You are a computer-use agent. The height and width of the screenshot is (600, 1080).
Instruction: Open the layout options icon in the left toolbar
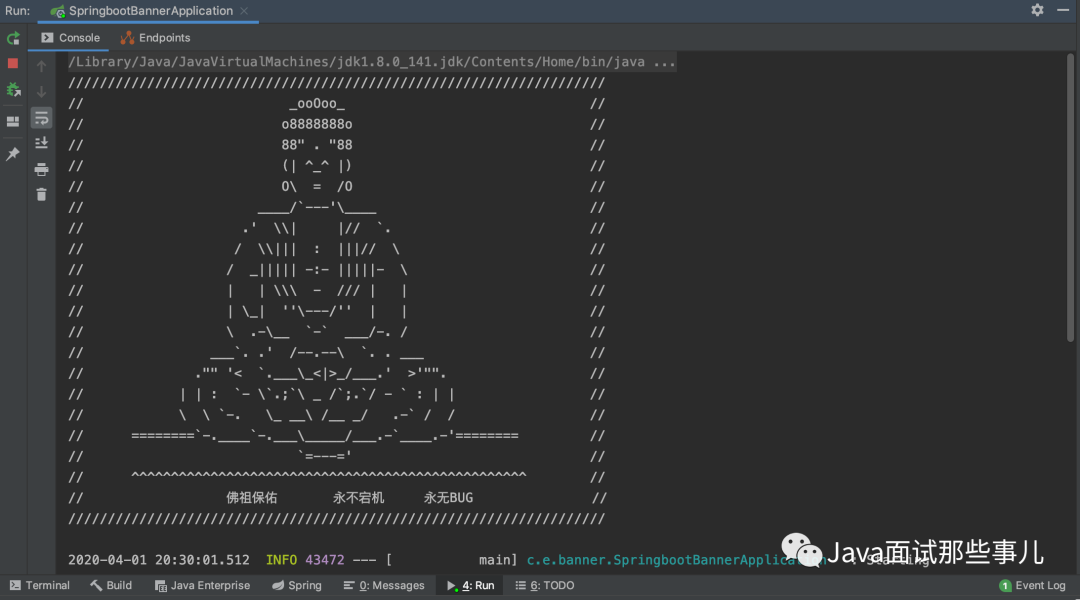click(x=13, y=121)
